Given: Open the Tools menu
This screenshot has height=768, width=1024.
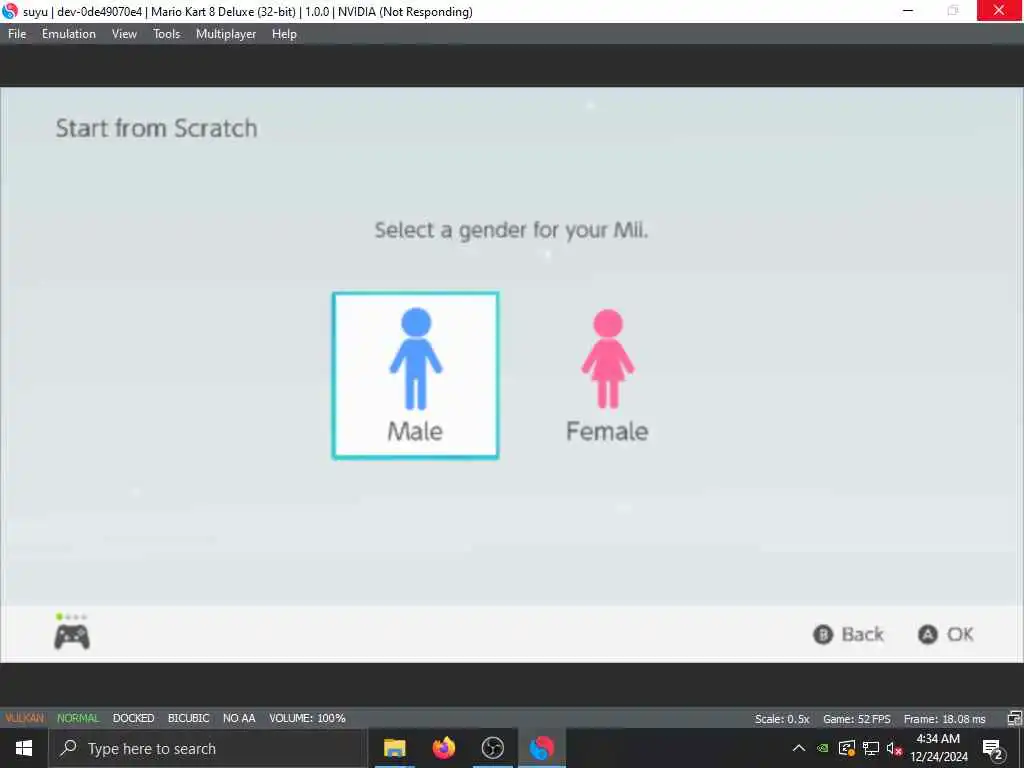Looking at the screenshot, I should click(x=167, y=34).
